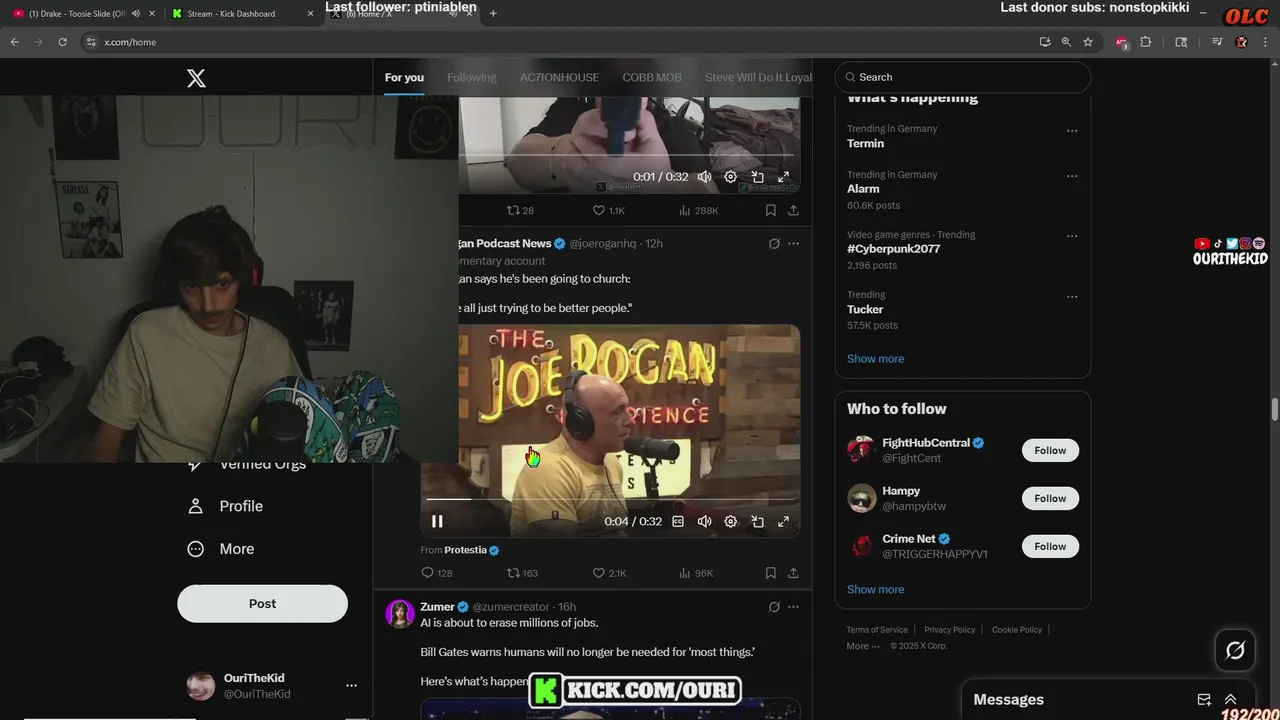Open Grok icon on Zumer post
This screenshot has height=720, width=1280.
tap(774, 607)
